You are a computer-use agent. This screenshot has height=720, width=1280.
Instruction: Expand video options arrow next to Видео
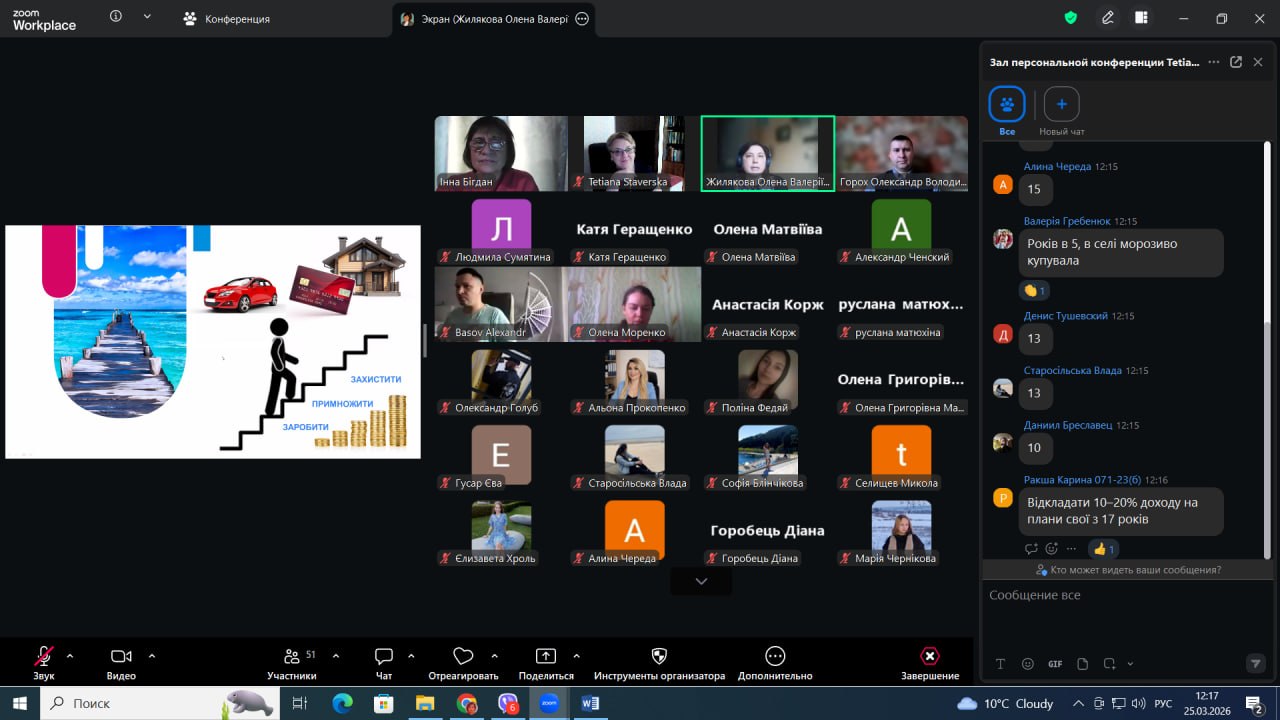coord(152,656)
